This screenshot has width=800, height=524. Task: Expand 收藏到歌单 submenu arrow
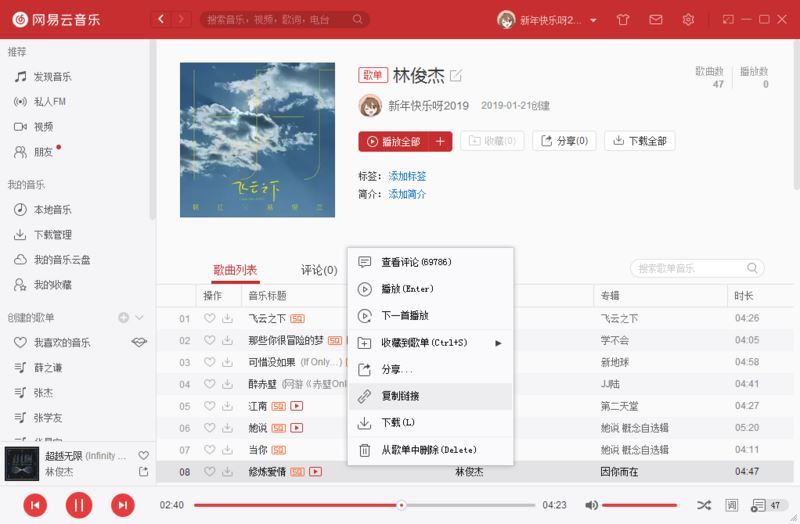[x=498, y=343]
